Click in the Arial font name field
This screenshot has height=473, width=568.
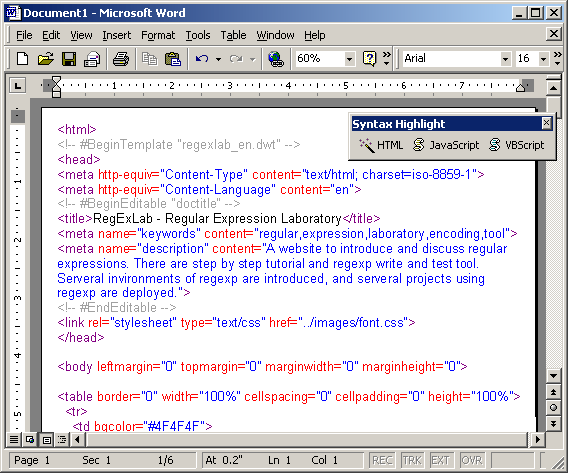click(x=451, y=59)
